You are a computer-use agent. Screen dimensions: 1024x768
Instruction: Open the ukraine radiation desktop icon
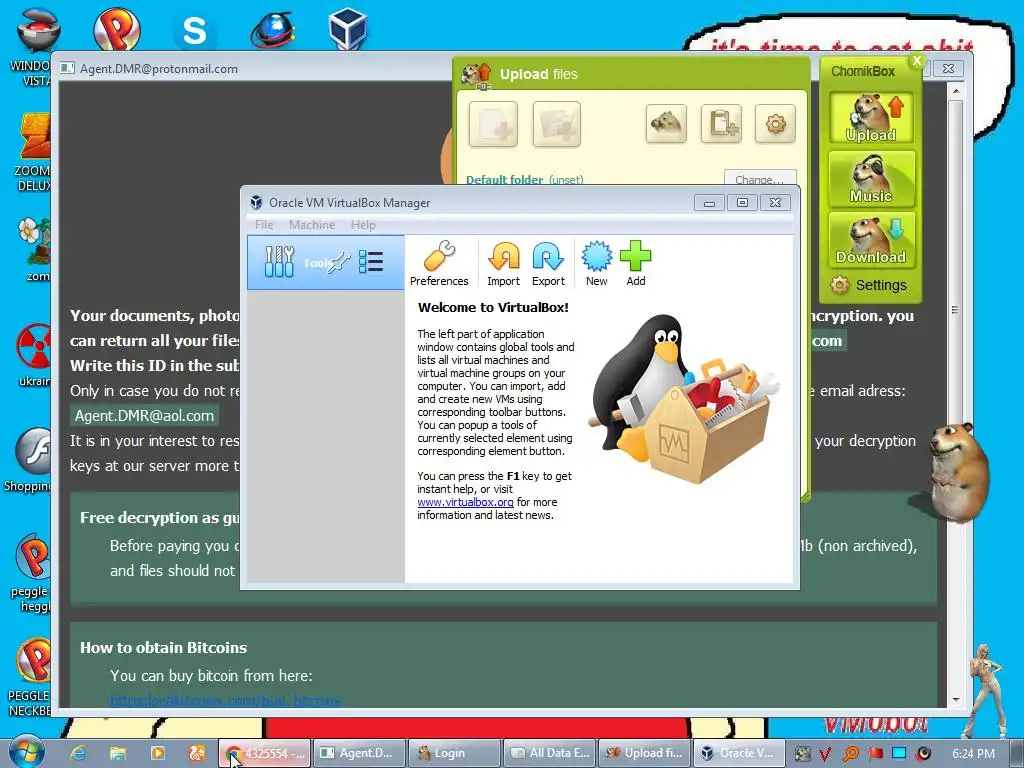tap(35, 355)
